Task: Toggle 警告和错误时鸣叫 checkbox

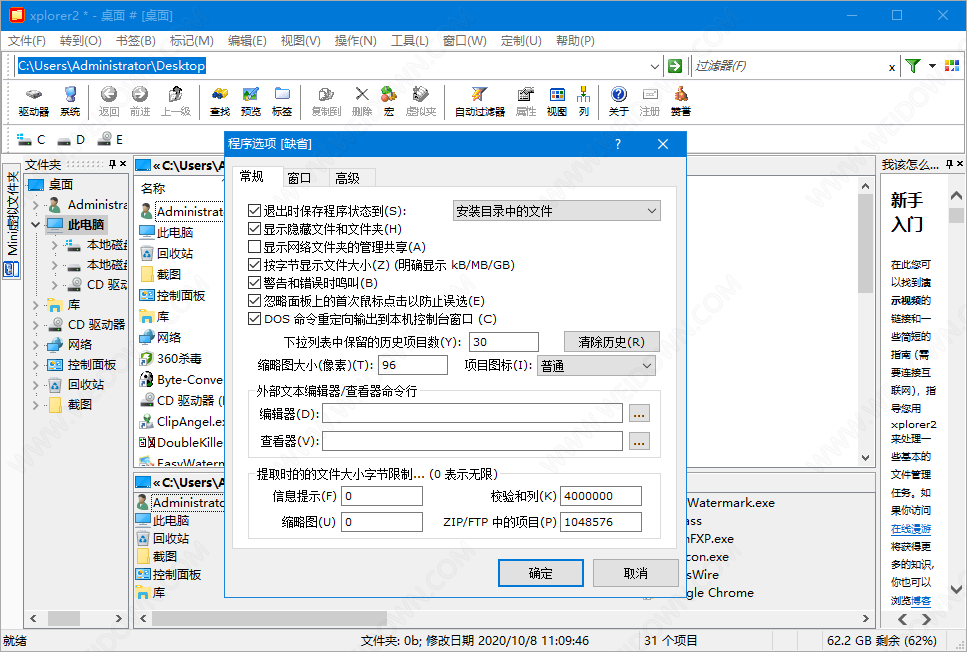Action: pos(254,283)
